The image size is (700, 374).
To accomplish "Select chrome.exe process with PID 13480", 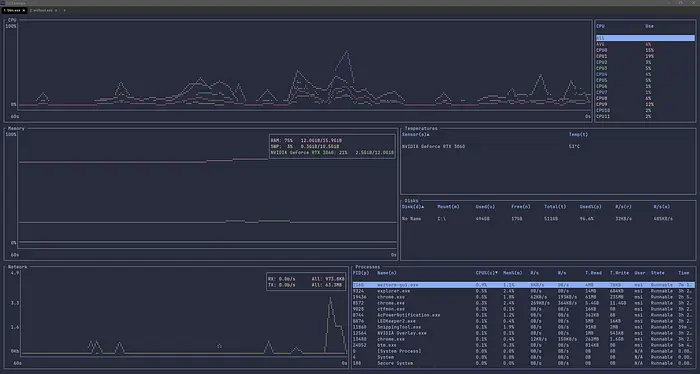I will tap(523, 339).
